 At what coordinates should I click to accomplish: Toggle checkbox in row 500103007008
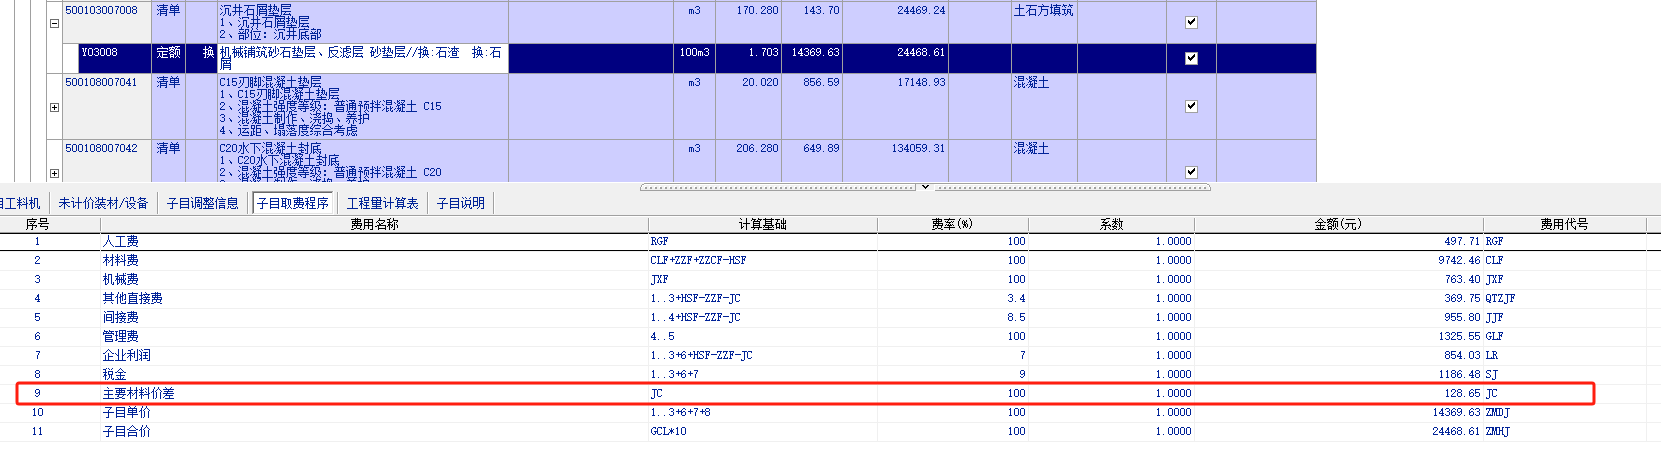click(1191, 22)
